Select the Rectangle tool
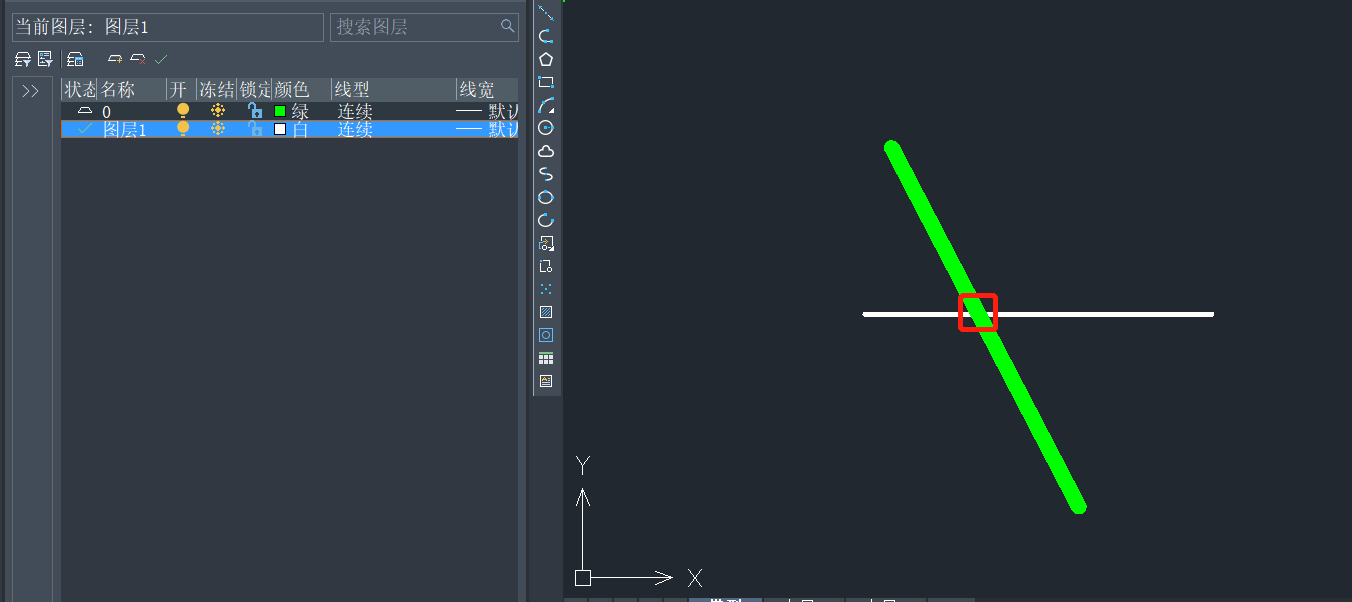The height and width of the screenshot is (602, 1352). (546, 82)
